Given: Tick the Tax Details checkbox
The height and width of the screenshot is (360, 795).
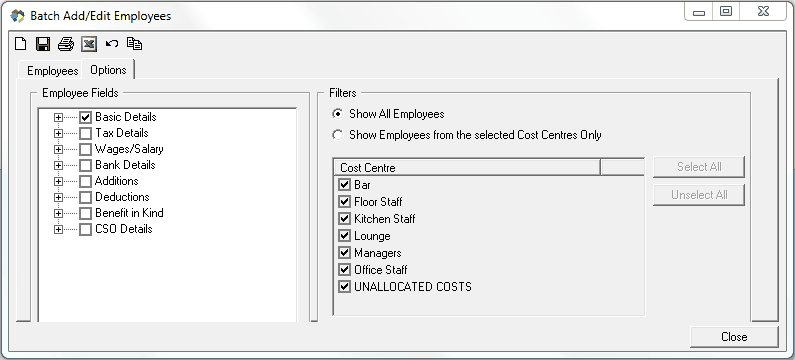Looking at the screenshot, I should tap(85, 133).
